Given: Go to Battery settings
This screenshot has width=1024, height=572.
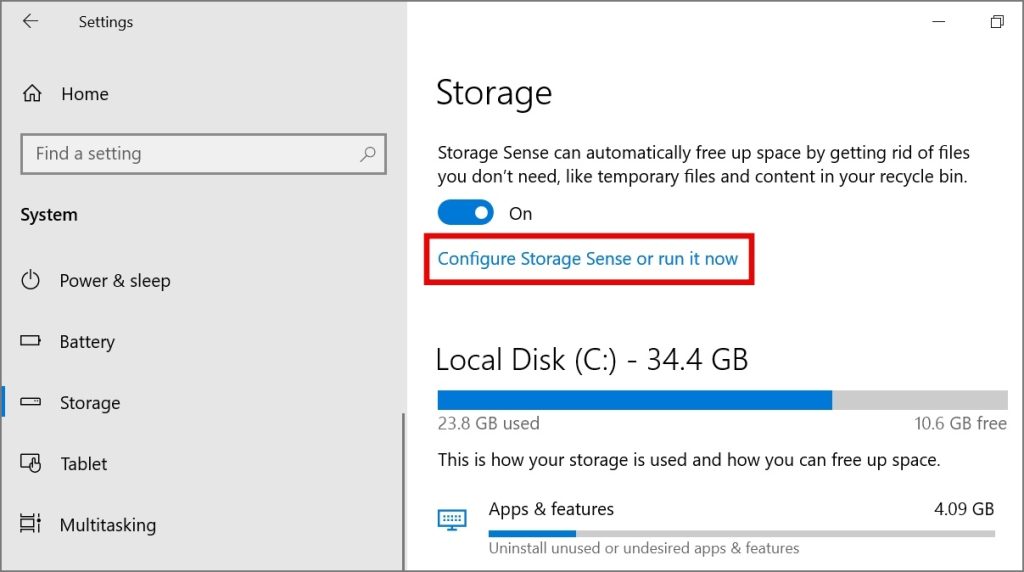Looking at the screenshot, I should tap(87, 342).
